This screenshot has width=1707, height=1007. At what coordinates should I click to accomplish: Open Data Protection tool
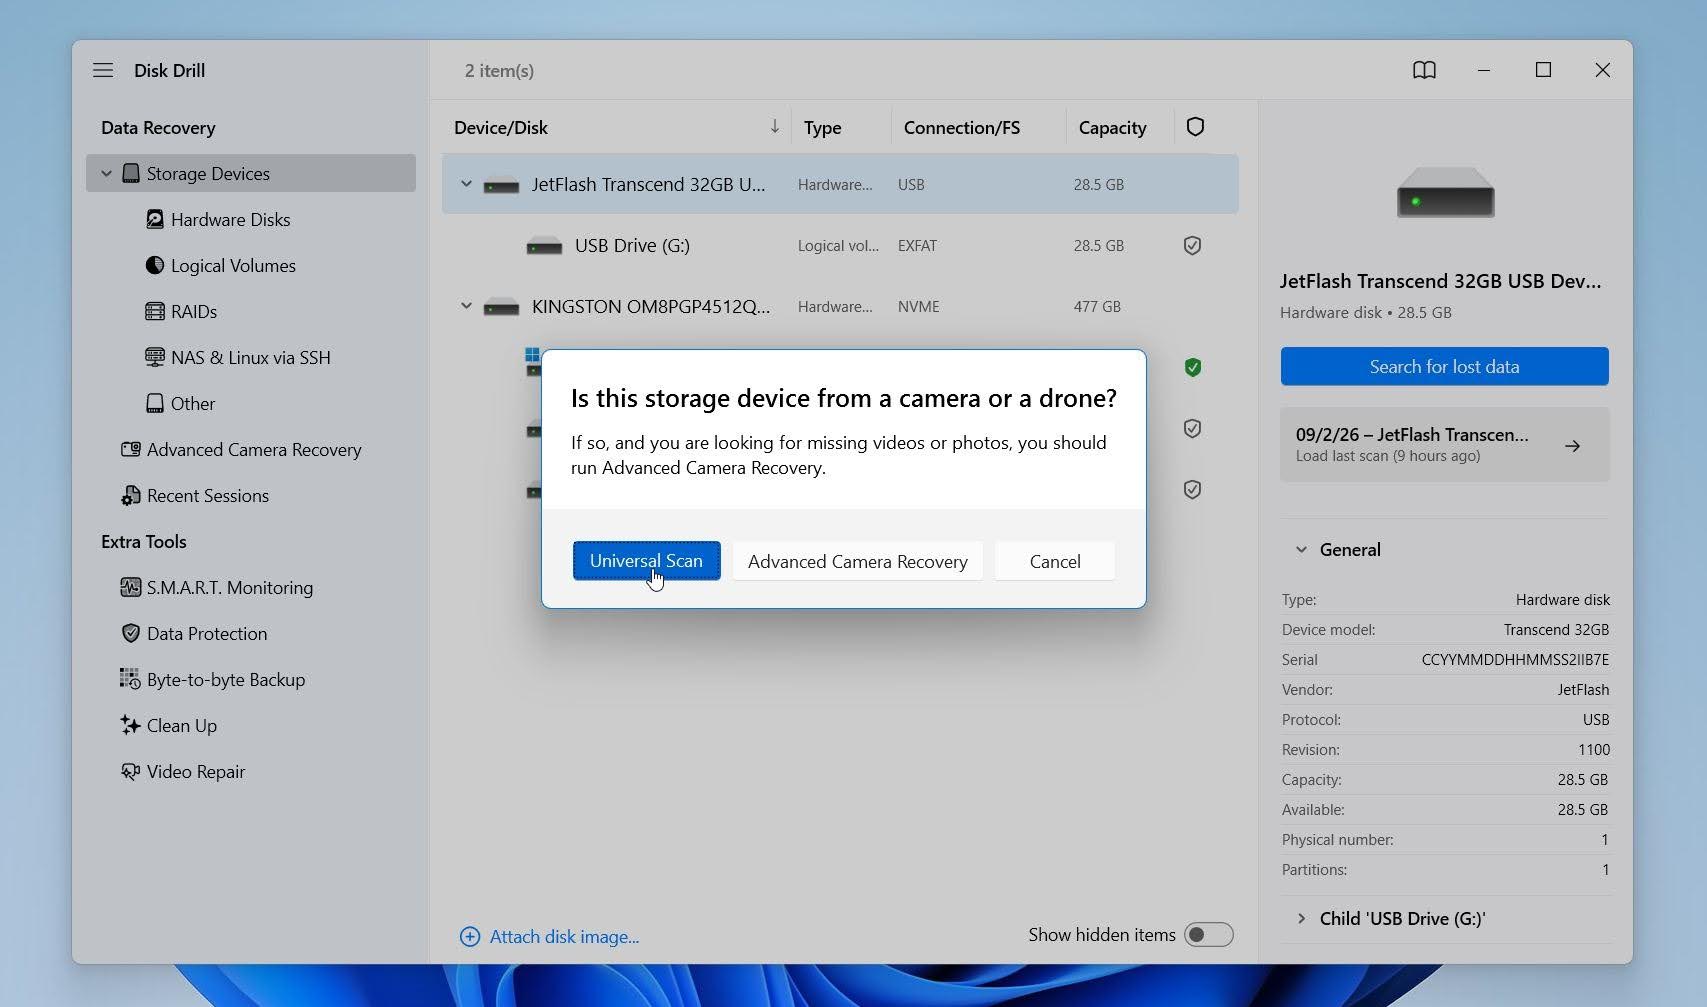pyautogui.click(x=207, y=633)
